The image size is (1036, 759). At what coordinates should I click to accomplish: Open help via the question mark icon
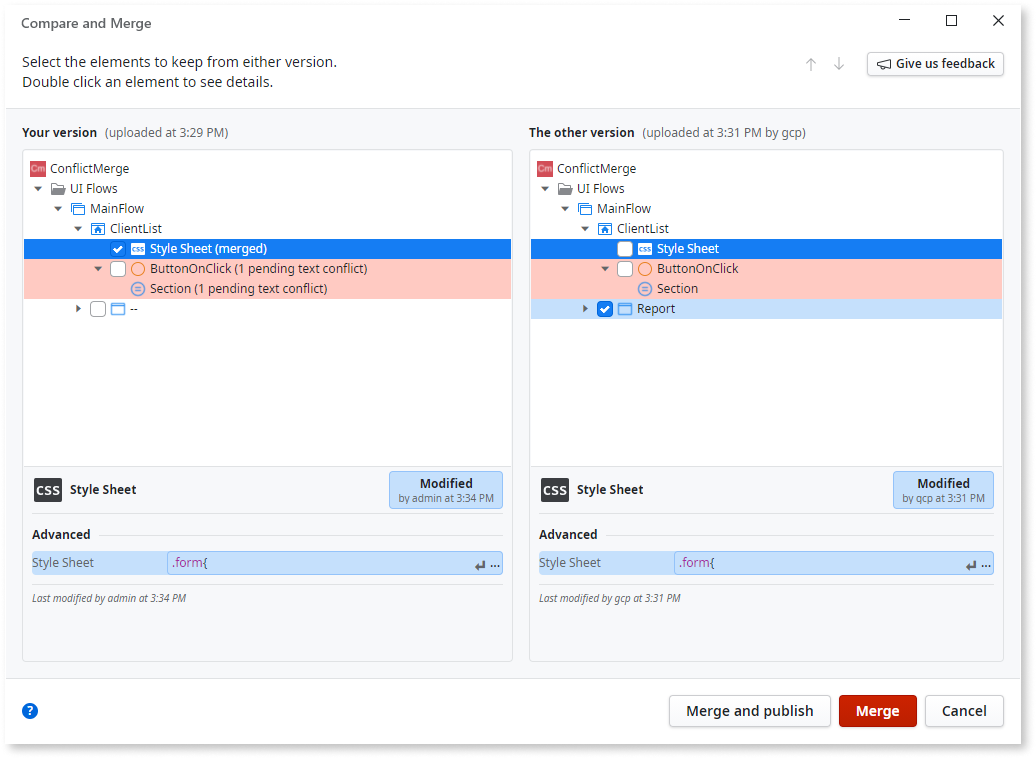click(30, 711)
